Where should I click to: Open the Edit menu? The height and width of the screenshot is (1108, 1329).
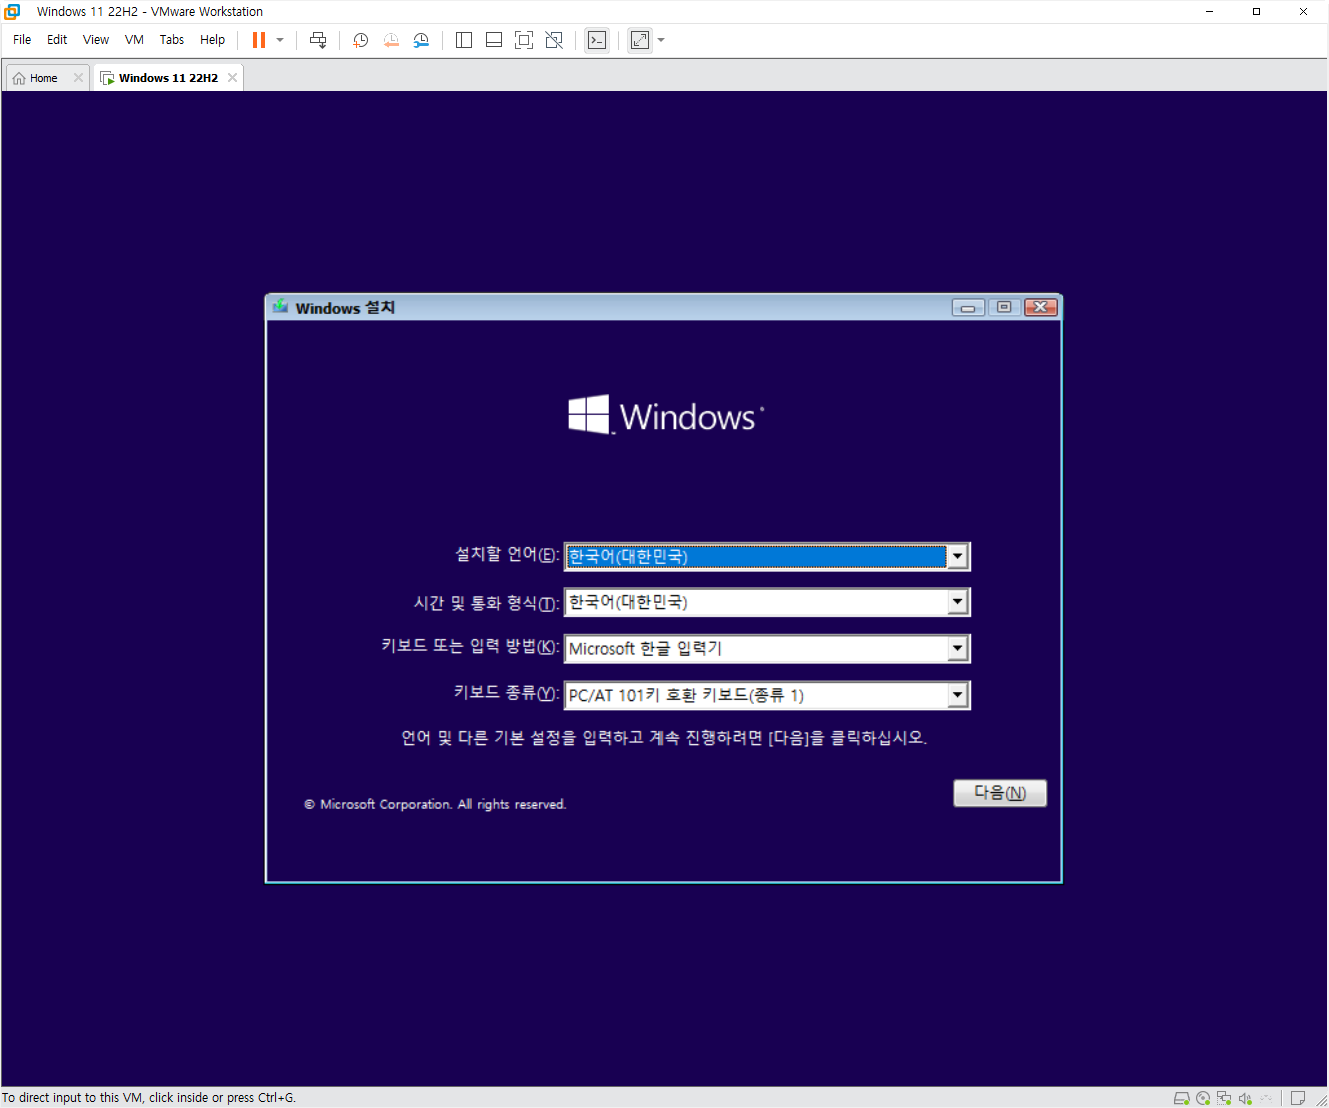coord(57,40)
